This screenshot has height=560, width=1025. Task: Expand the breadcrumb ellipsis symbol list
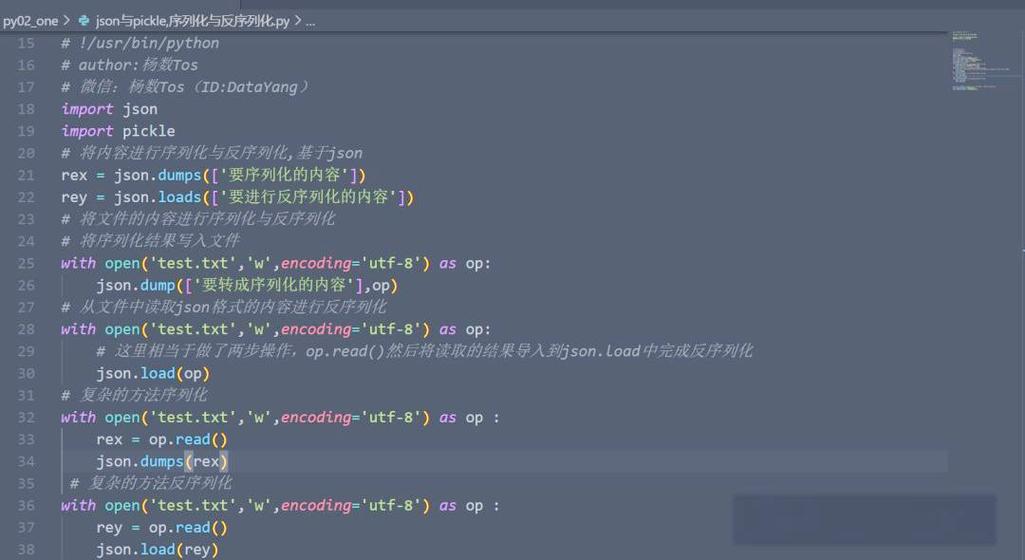310,22
